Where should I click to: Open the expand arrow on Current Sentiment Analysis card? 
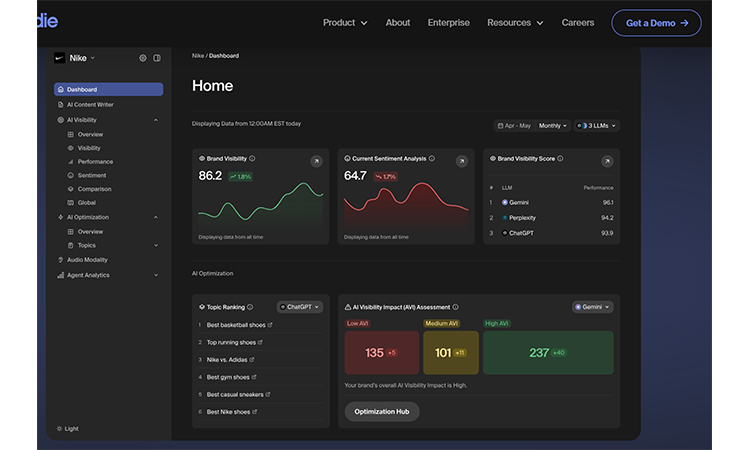click(462, 161)
